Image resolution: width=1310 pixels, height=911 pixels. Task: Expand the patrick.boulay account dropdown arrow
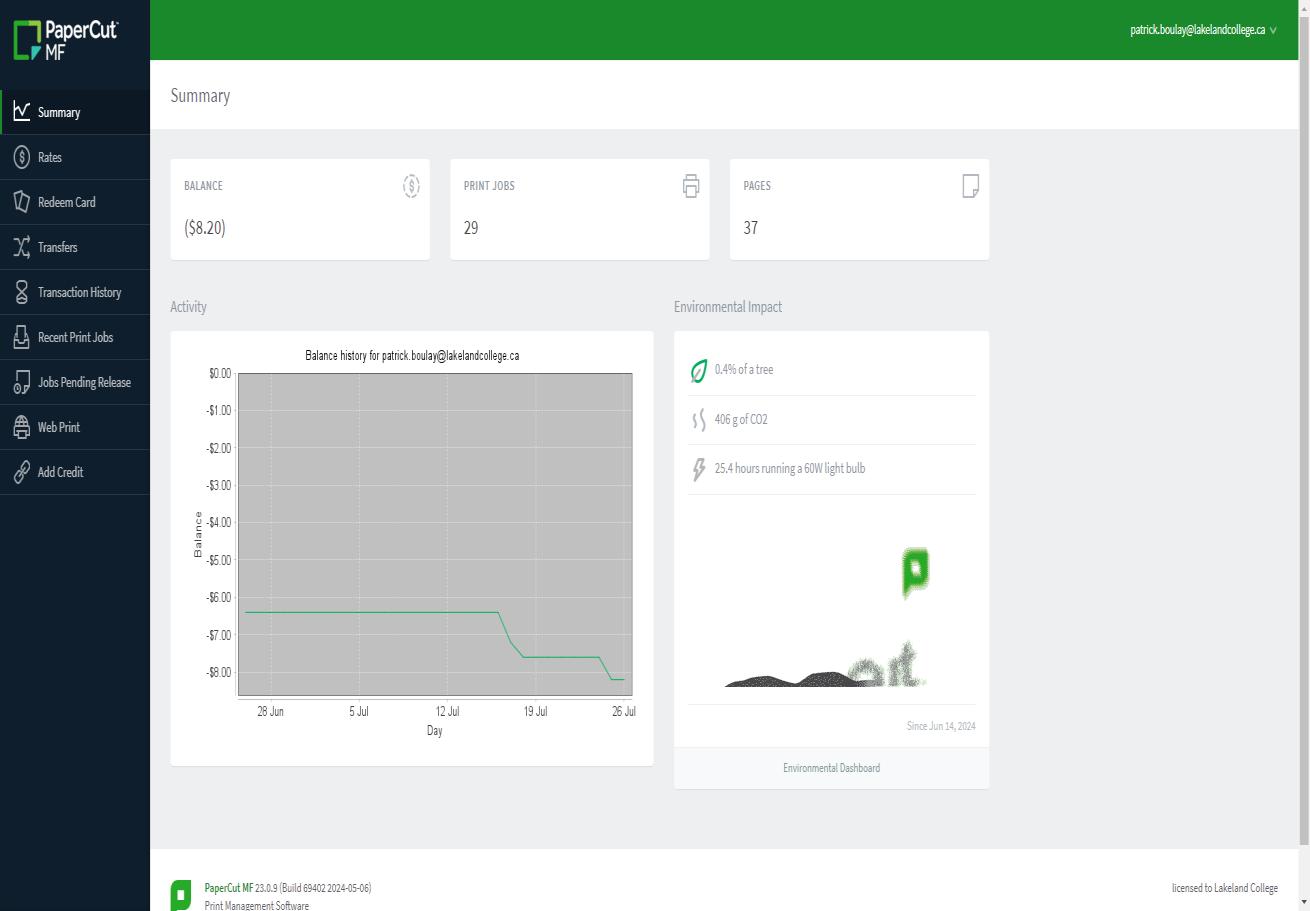tap(1273, 31)
